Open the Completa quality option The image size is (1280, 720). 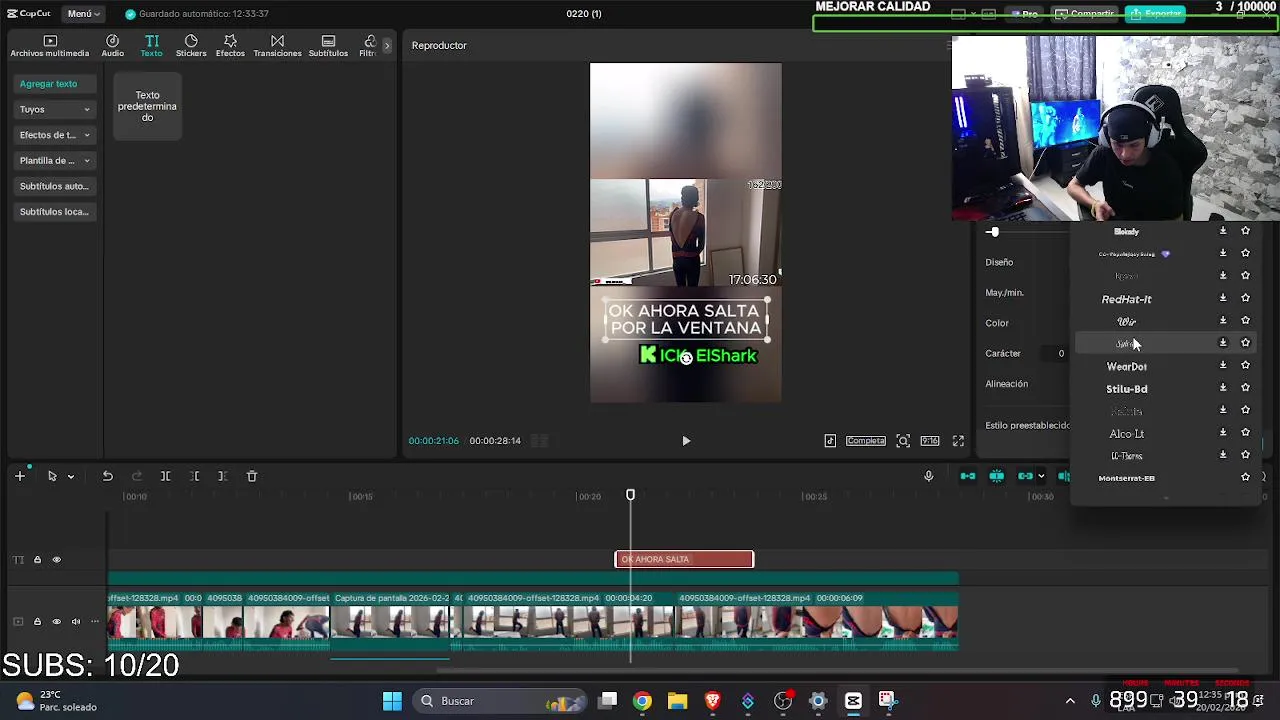pyautogui.click(x=866, y=441)
